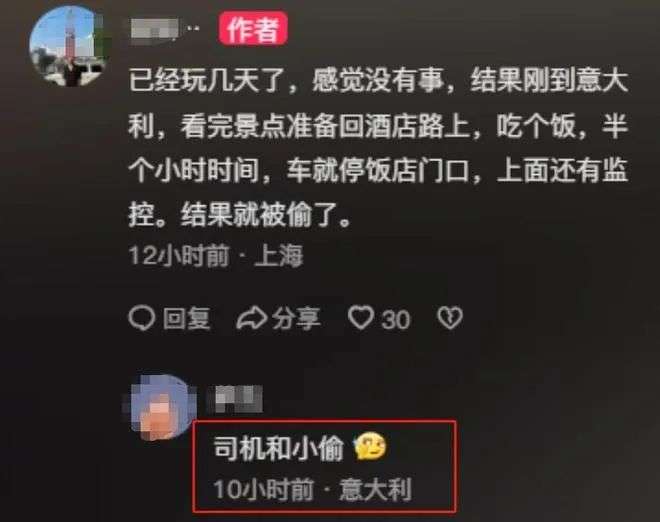Dislike using the broken heart icon

(x=450, y=318)
